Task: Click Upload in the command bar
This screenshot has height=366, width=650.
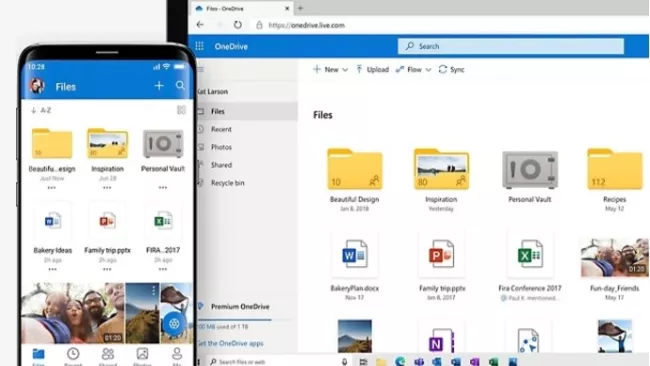Action: coord(372,70)
